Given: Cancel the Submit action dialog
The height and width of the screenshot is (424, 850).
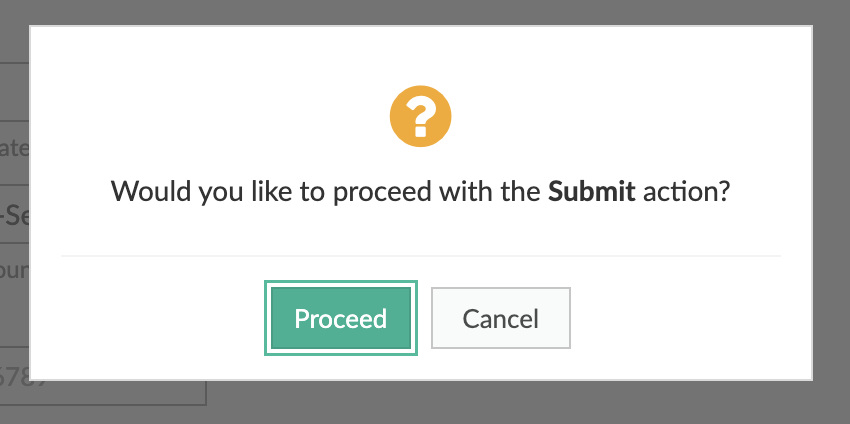Looking at the screenshot, I should coord(500,318).
